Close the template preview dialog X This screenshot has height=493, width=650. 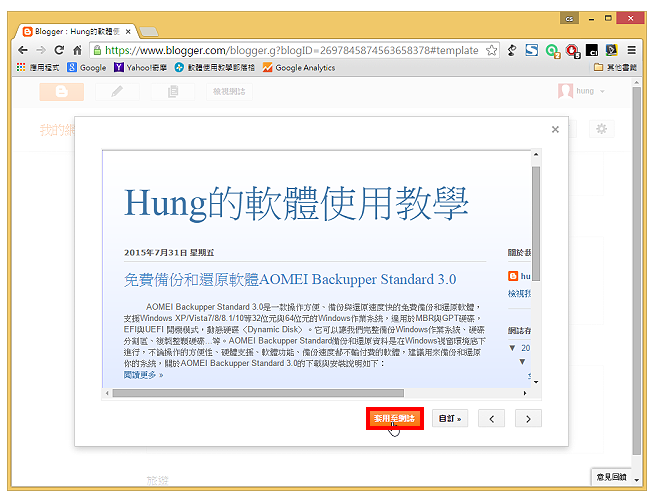[555, 129]
